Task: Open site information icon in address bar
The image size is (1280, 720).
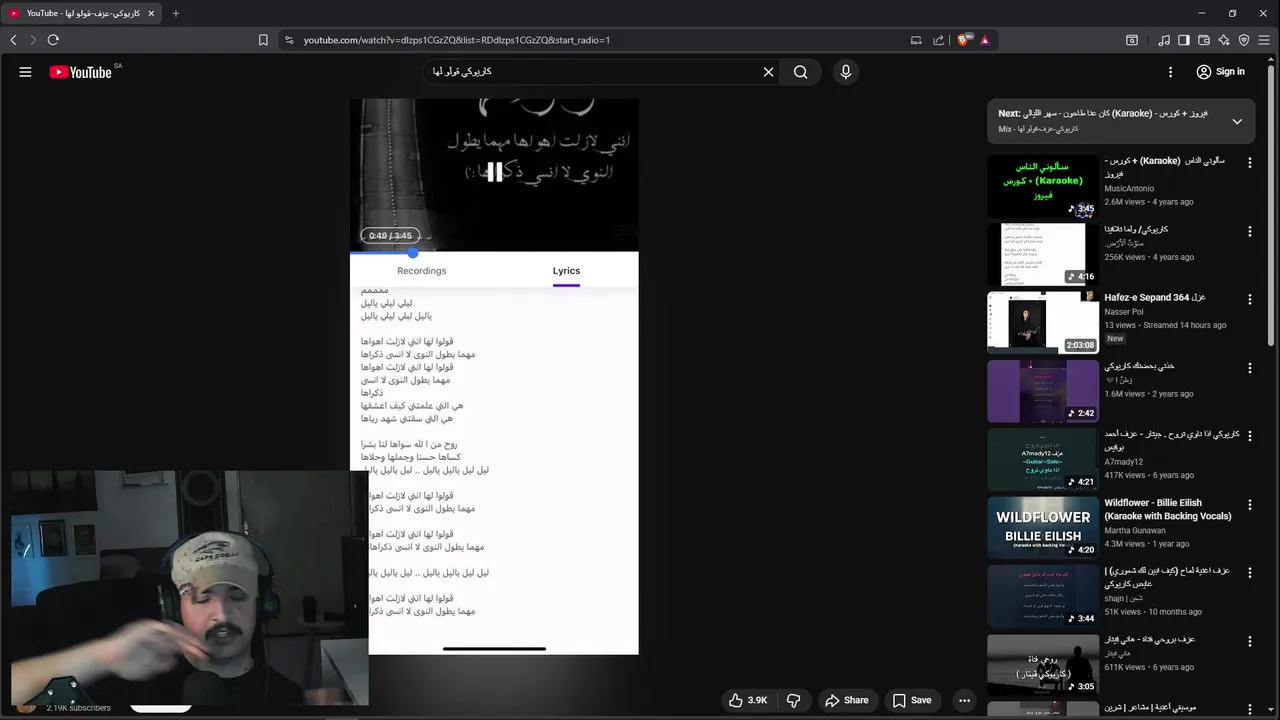Action: (x=289, y=40)
